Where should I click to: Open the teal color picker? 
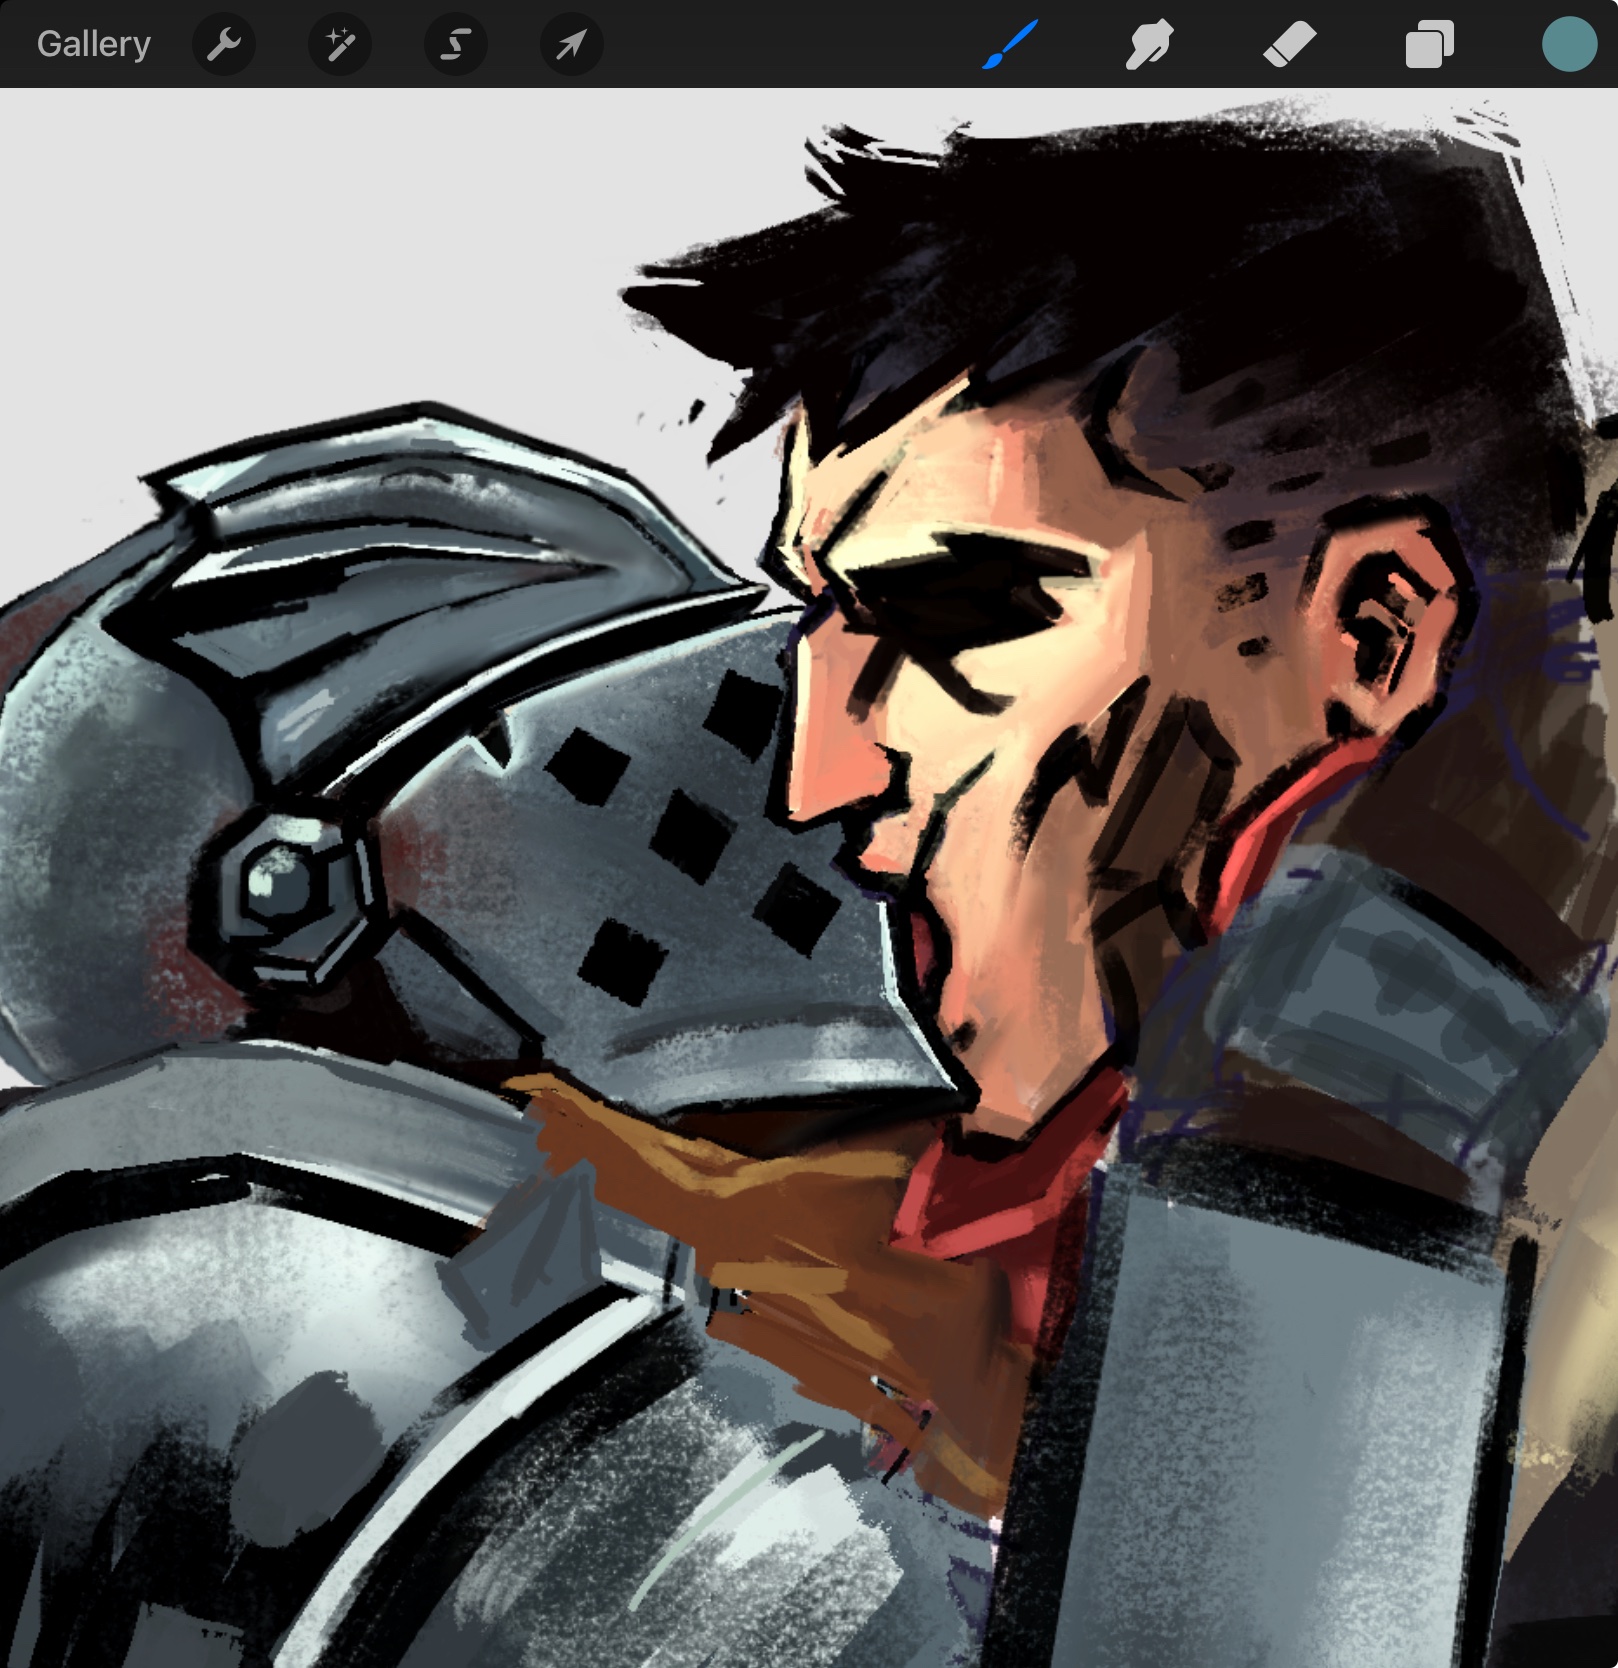tap(1569, 44)
